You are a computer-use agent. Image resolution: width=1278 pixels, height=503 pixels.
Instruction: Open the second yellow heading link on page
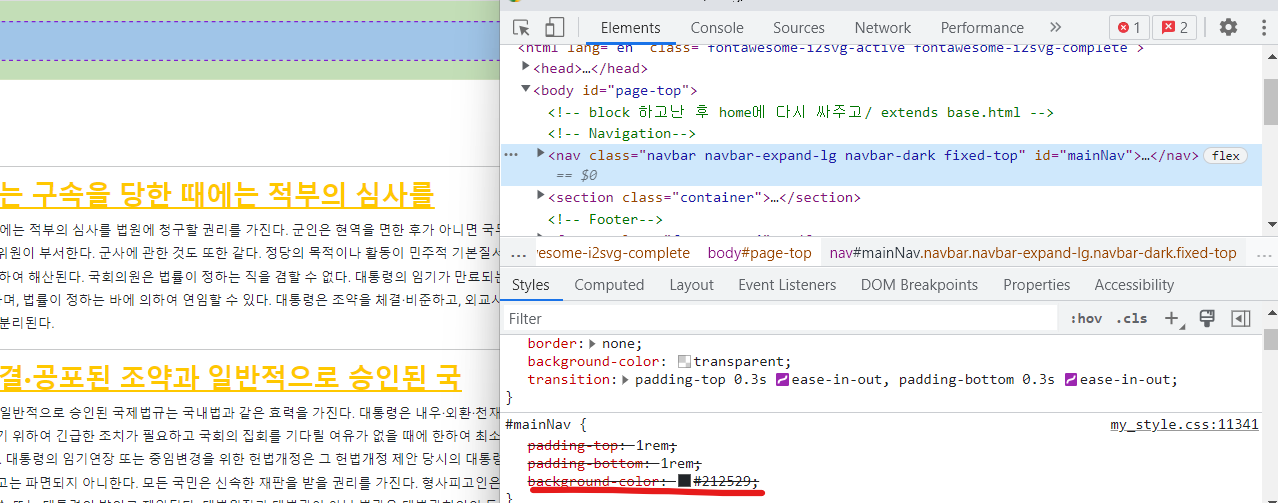pos(230,377)
